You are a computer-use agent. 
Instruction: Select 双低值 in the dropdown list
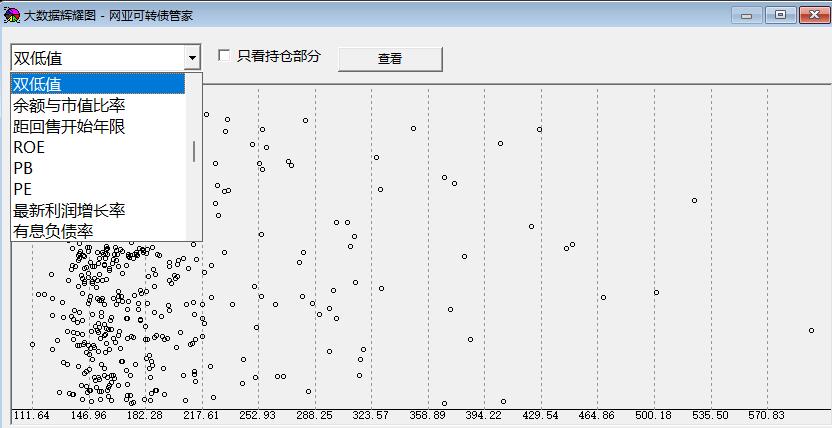coord(98,84)
